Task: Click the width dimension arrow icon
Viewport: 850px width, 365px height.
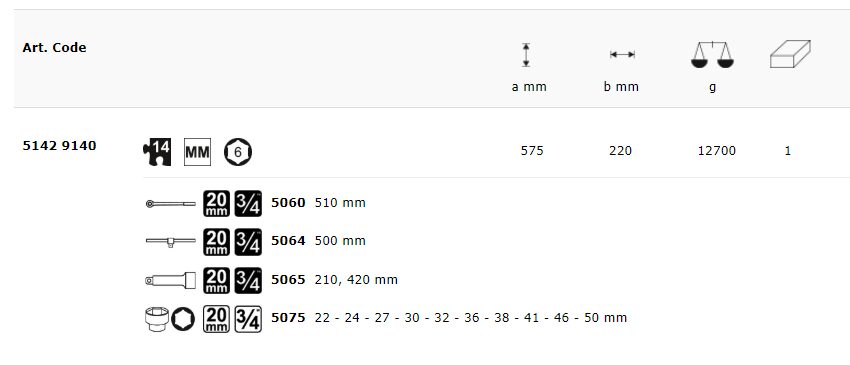Action: click(622, 54)
